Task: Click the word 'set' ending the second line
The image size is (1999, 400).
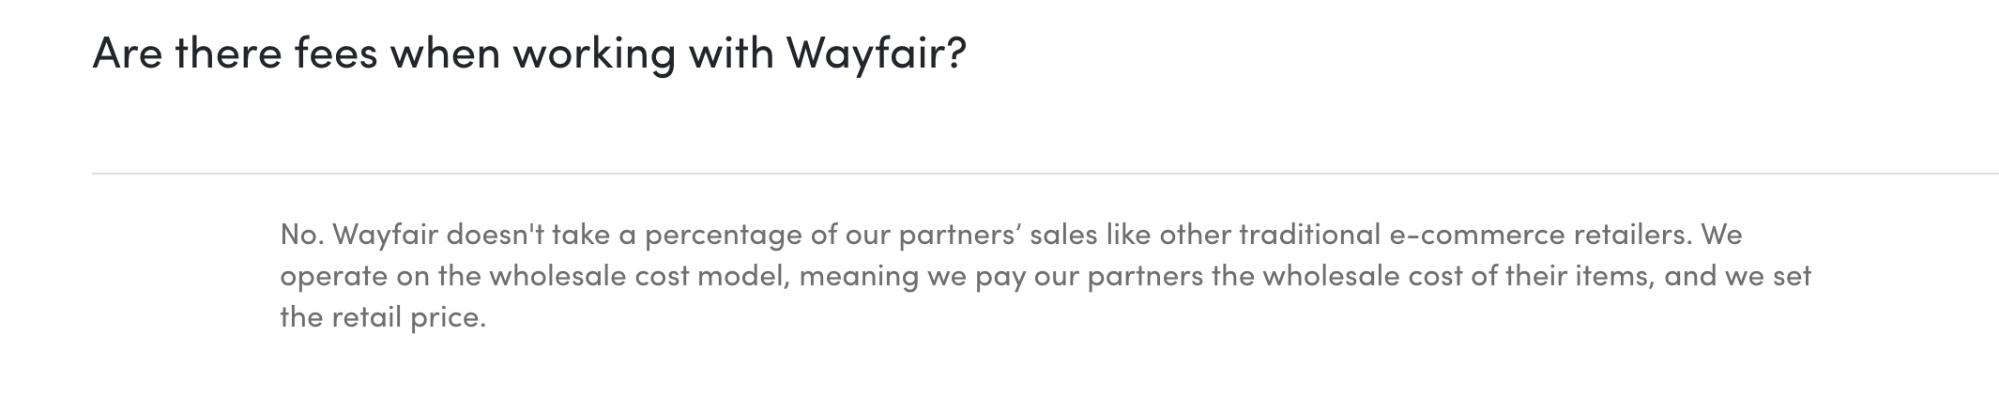Action: click(x=1792, y=276)
